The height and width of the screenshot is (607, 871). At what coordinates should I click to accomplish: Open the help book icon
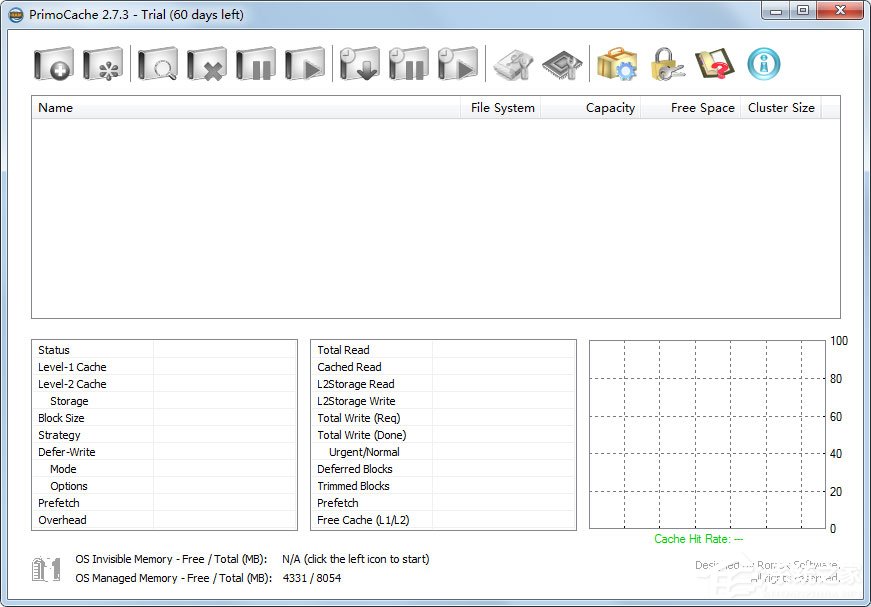[x=714, y=65]
